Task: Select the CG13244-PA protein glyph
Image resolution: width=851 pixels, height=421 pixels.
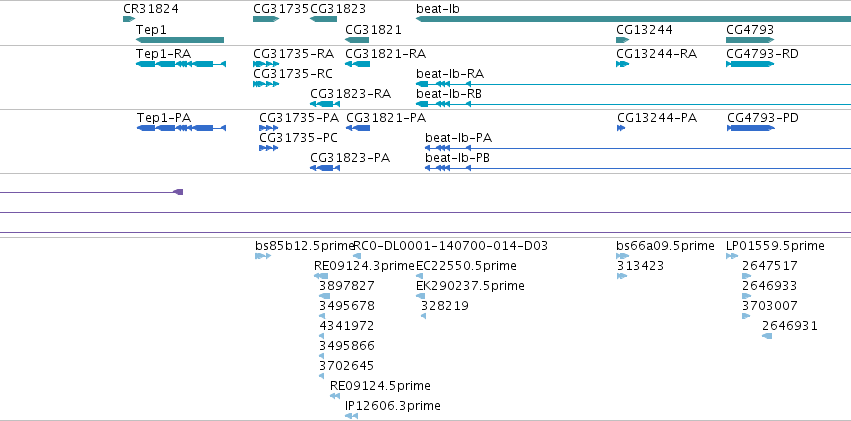Action: pos(621,128)
